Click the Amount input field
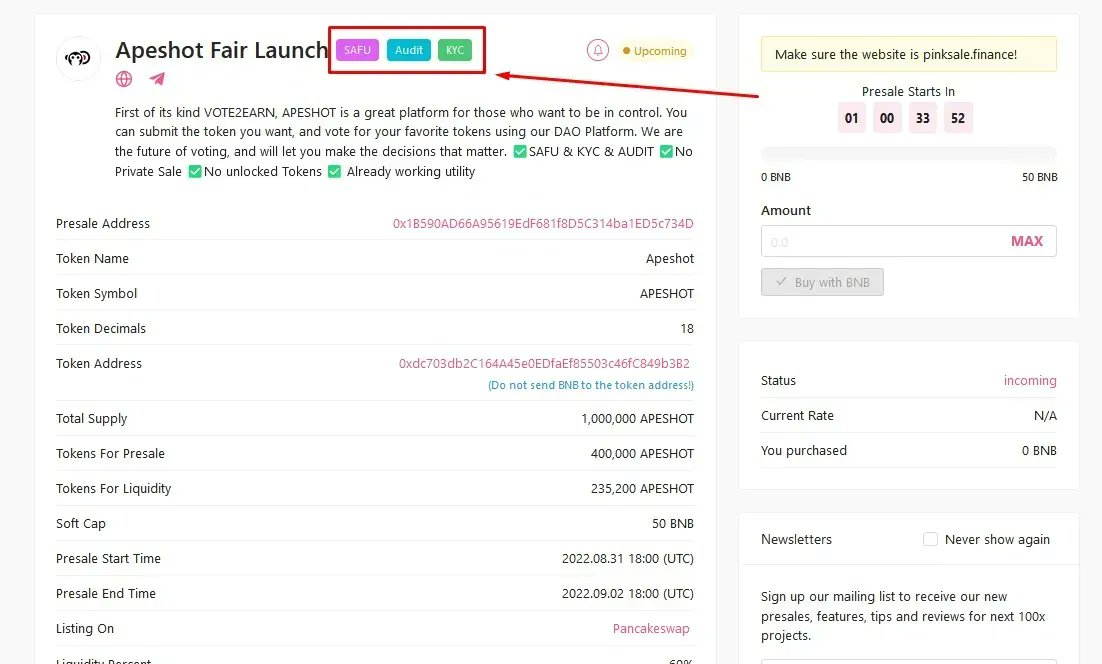This screenshot has width=1102, height=664. pyautogui.click(x=908, y=241)
